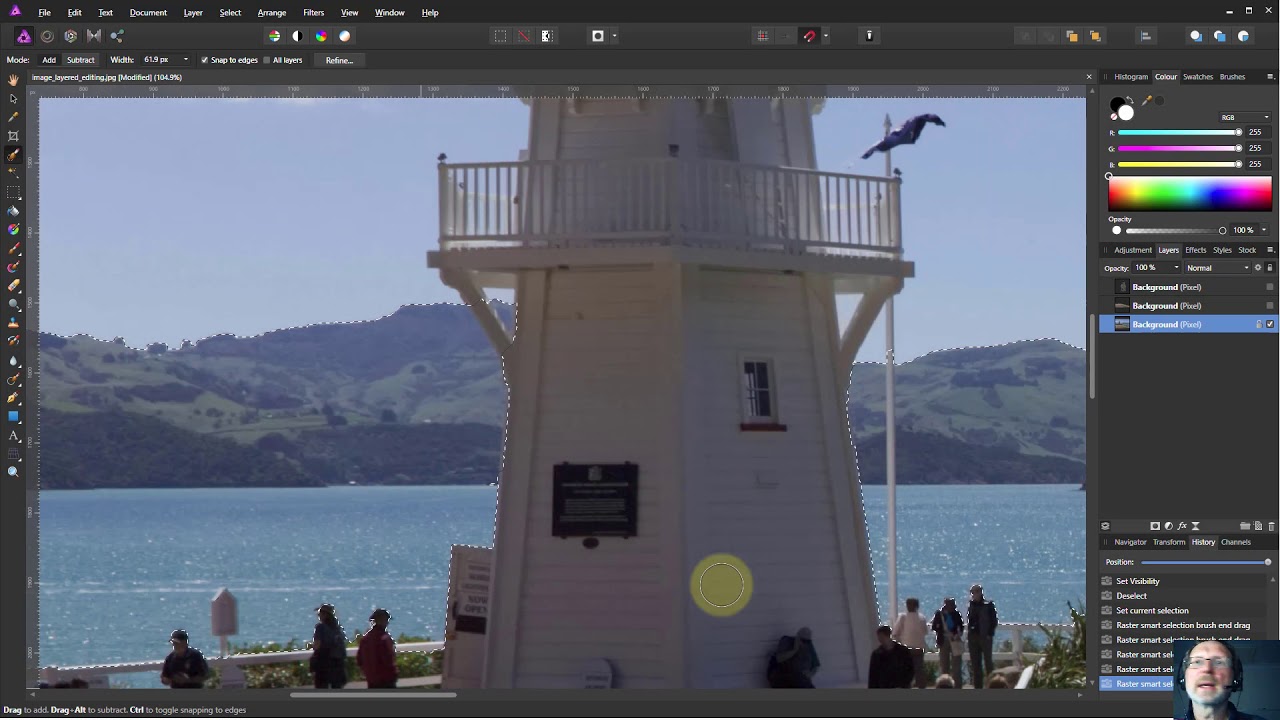
Task: Click the Invert Selection toolbar icon
Action: tap(547, 36)
